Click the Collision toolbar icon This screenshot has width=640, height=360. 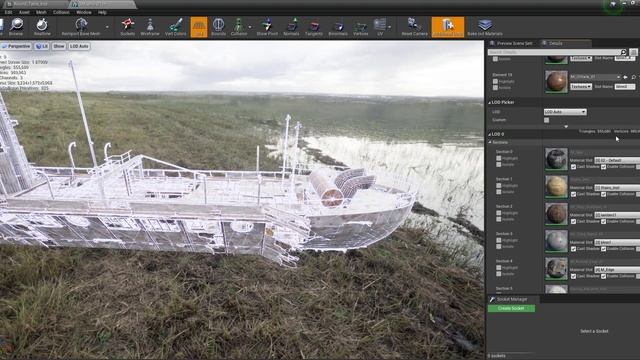(239, 27)
